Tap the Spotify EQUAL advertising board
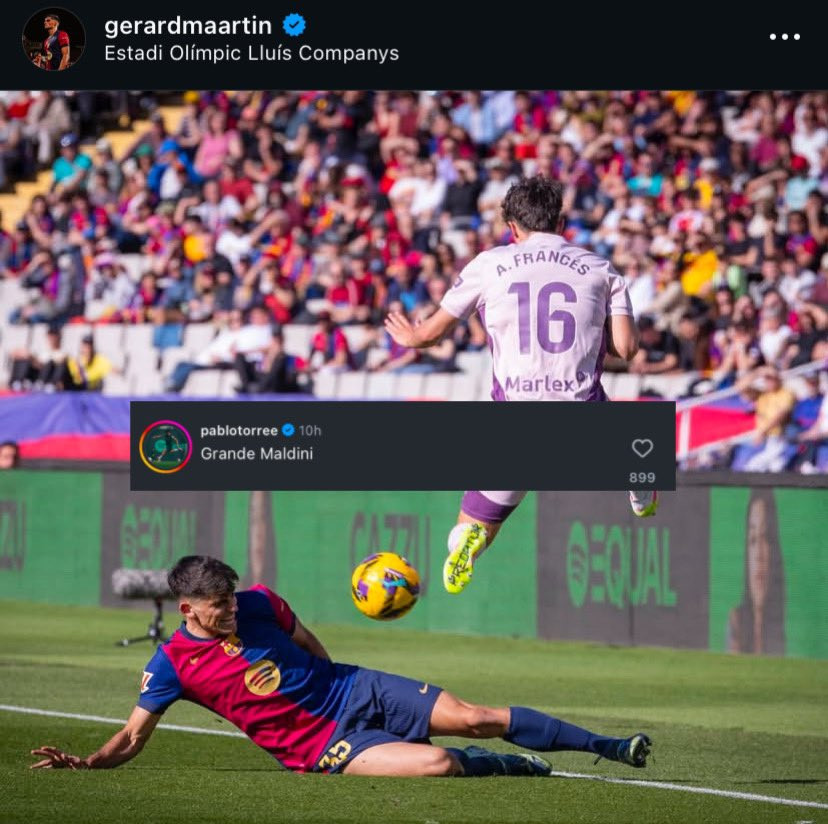Image resolution: width=828 pixels, height=824 pixels. click(x=622, y=566)
